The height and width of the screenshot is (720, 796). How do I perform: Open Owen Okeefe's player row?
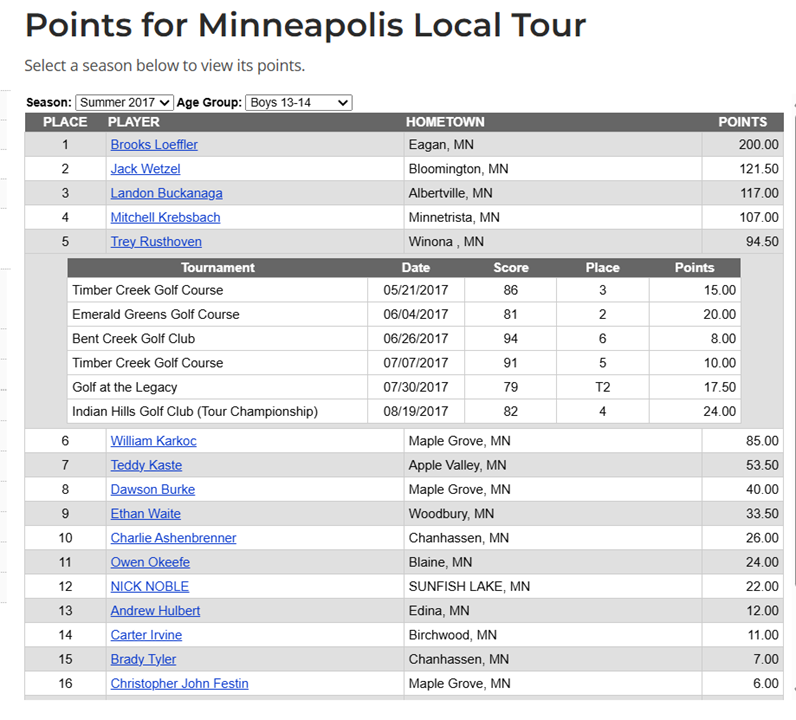click(150, 562)
